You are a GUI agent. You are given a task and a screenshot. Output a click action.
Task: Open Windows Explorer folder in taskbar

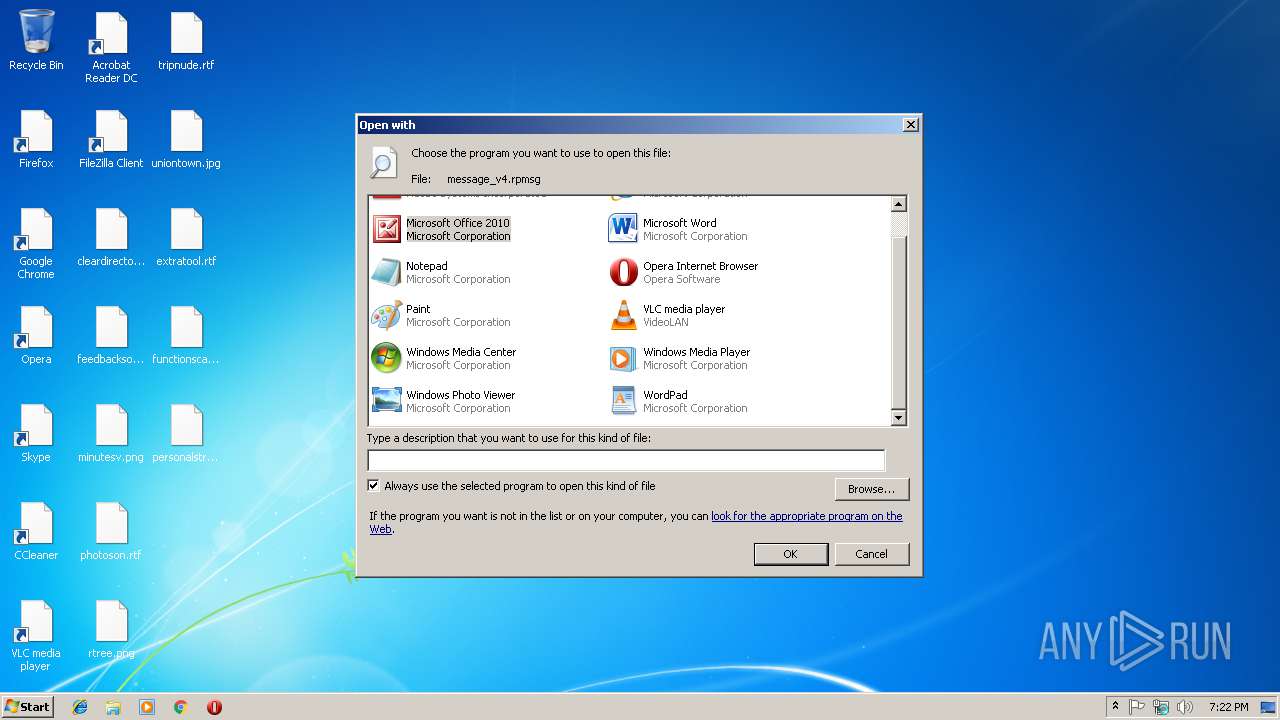(113, 707)
